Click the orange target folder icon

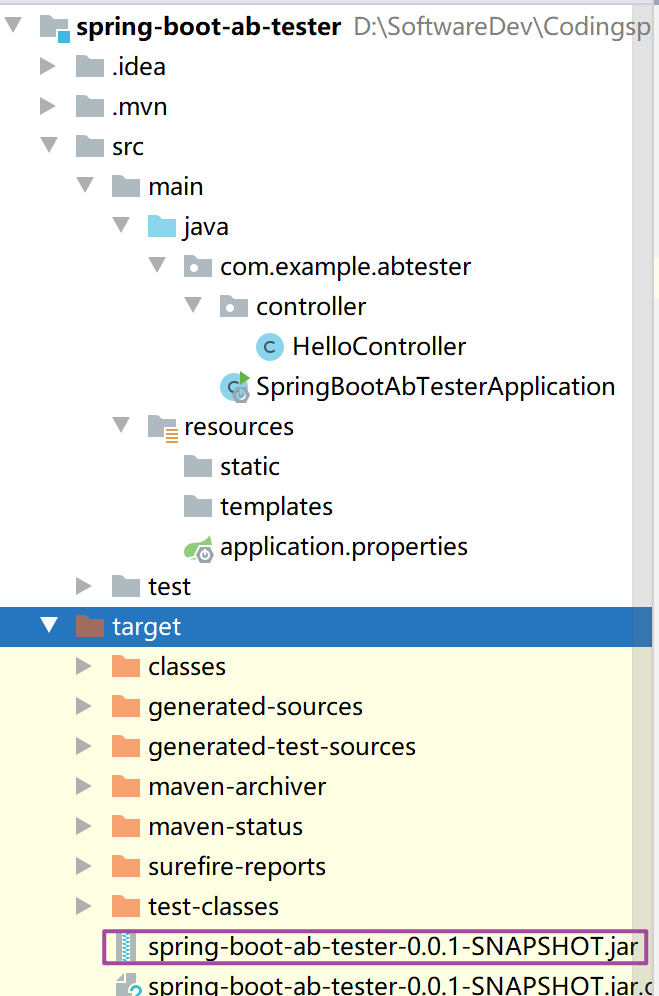pyautogui.click(x=90, y=627)
